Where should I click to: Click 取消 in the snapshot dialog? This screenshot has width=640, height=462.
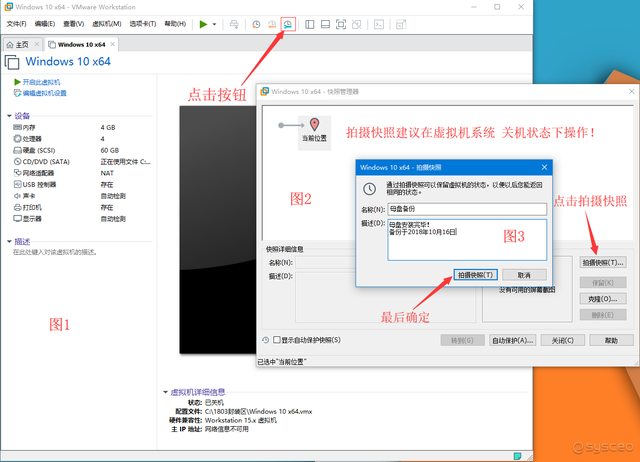pos(524,275)
